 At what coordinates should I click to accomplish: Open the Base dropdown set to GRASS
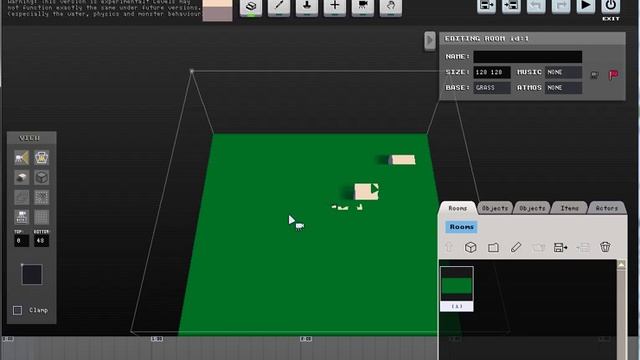pyautogui.click(x=492, y=88)
